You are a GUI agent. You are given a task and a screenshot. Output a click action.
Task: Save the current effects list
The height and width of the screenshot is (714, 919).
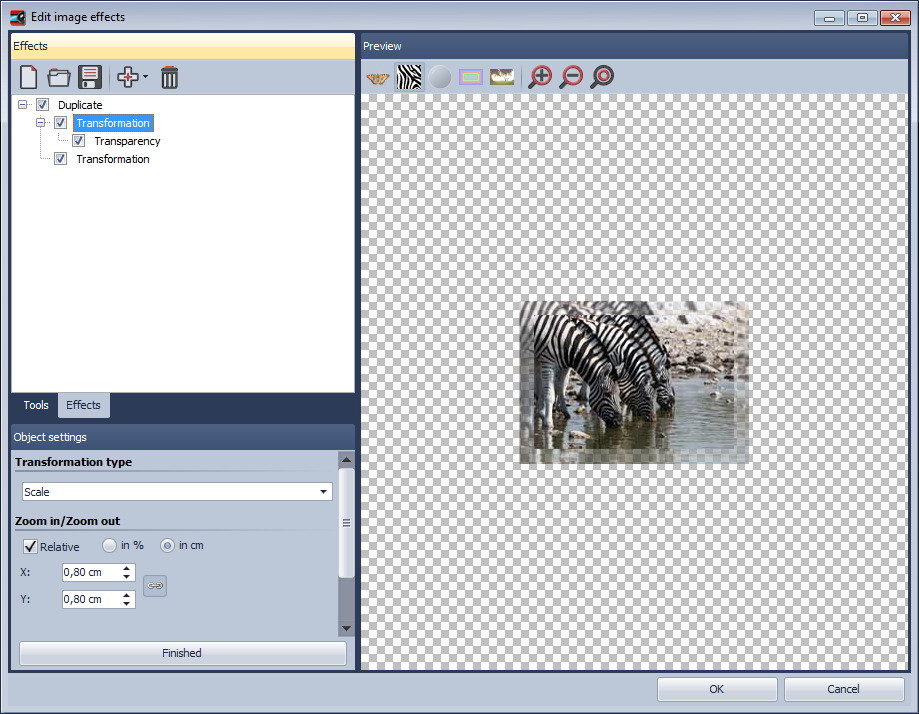89,77
